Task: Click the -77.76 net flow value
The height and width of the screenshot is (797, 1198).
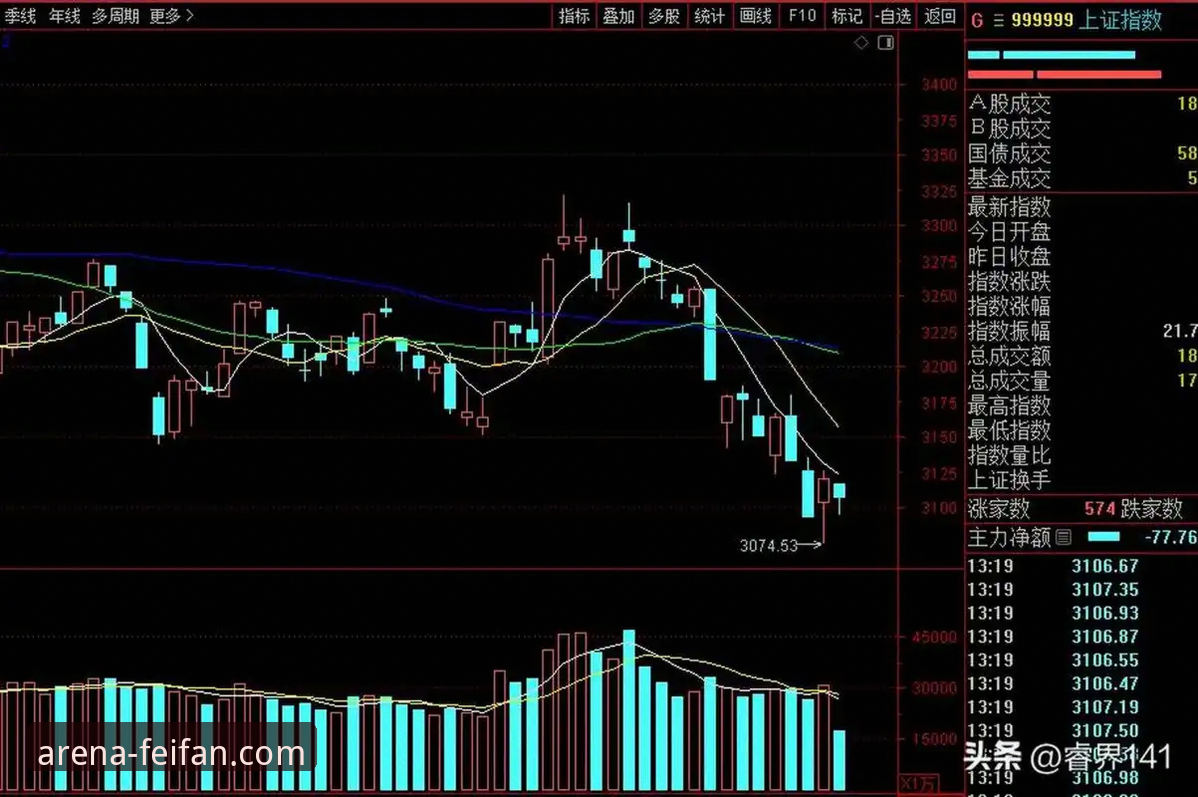Action: [x=1170, y=537]
